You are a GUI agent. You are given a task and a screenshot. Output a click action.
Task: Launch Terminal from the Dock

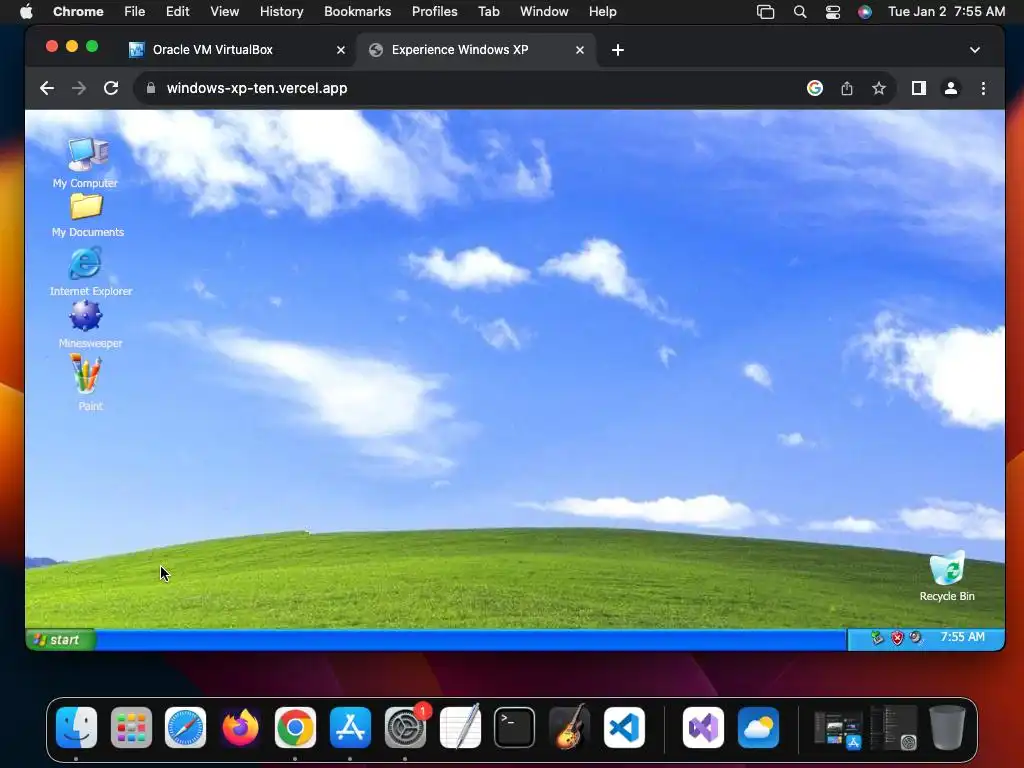(x=515, y=727)
